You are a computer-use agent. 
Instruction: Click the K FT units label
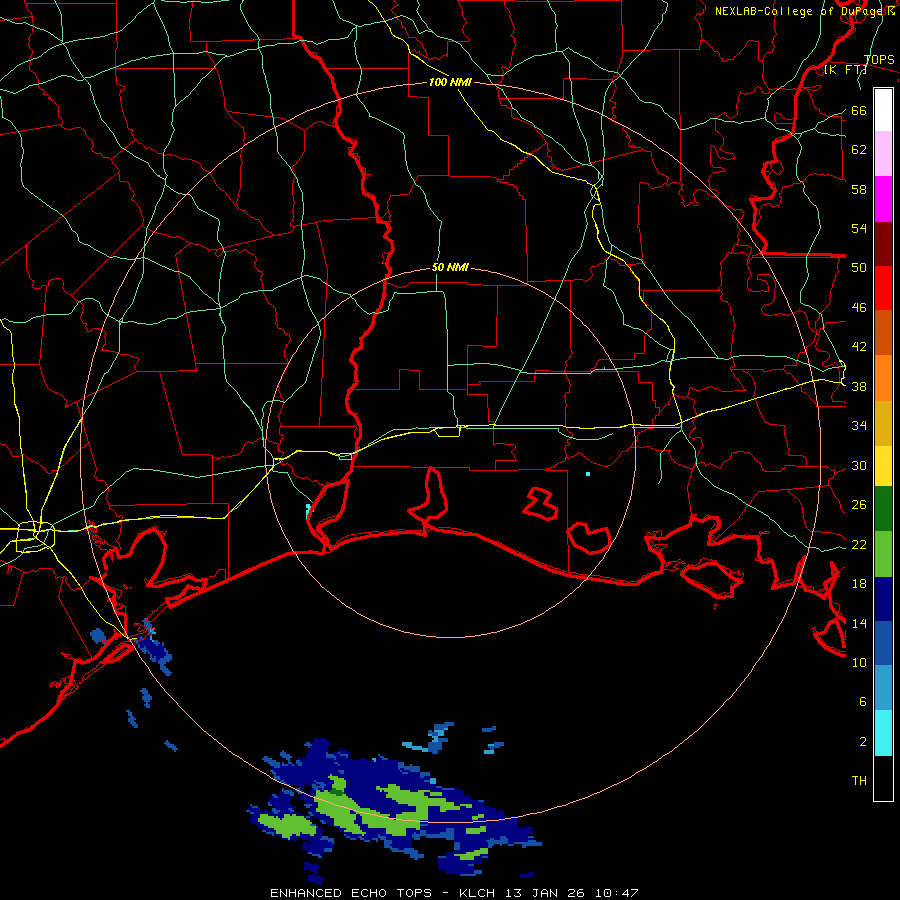coord(845,70)
